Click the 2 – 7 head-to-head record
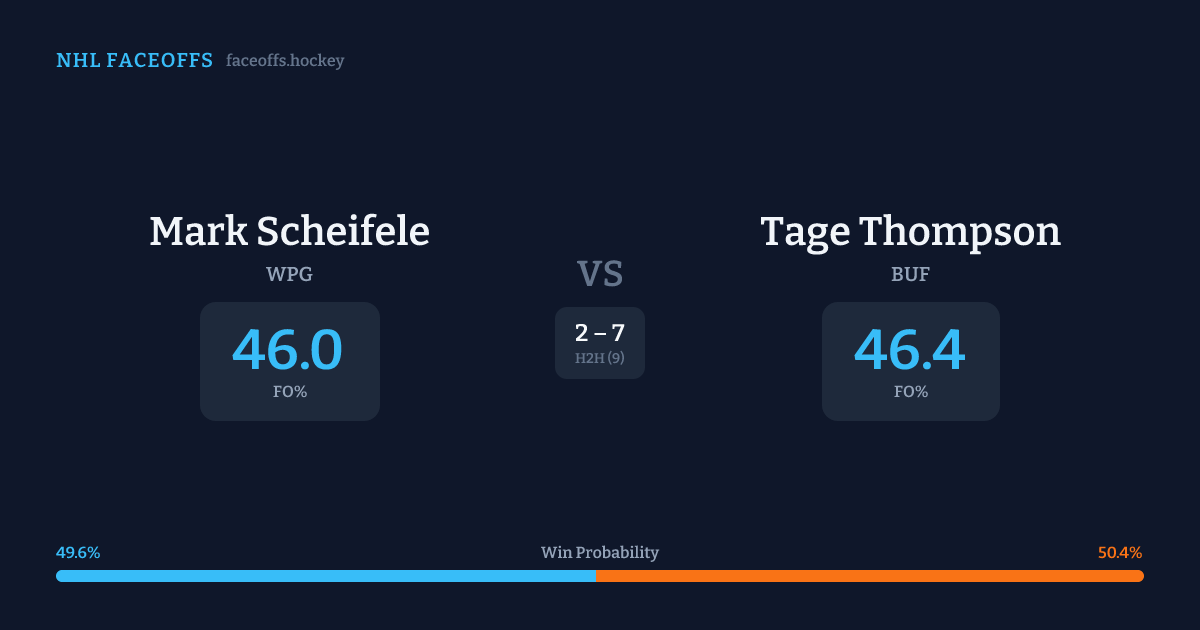This screenshot has width=1200, height=630. pos(600,334)
